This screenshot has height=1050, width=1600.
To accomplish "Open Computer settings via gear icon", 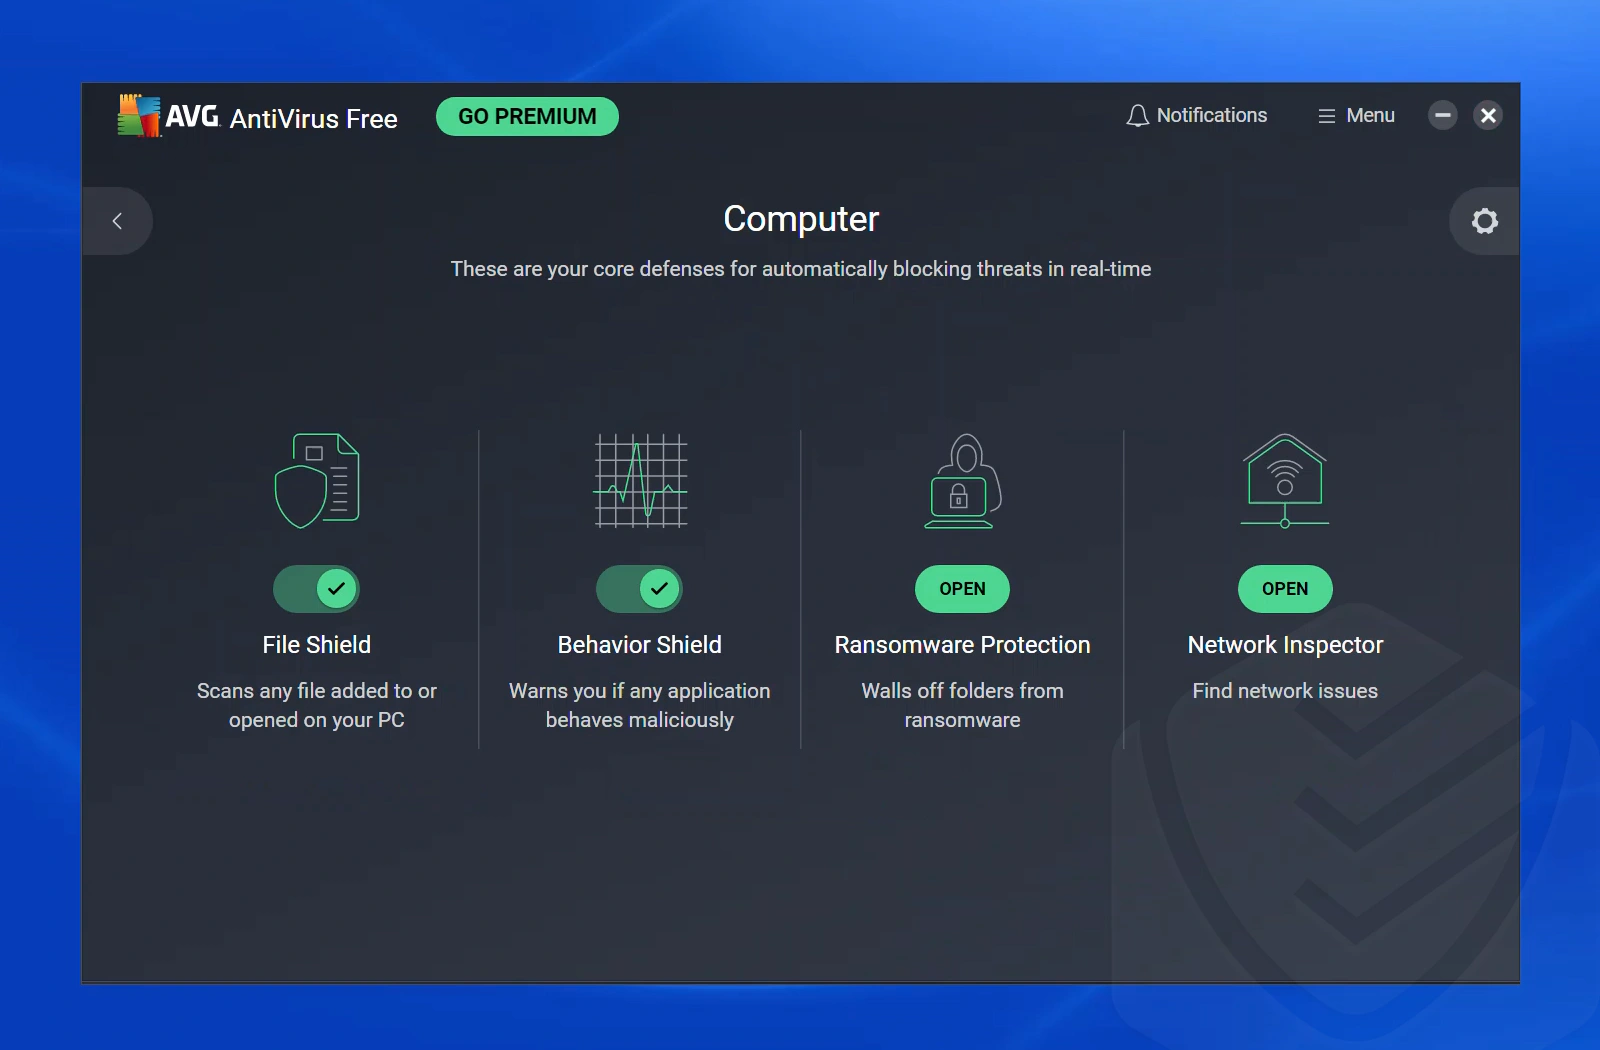I will (1485, 221).
